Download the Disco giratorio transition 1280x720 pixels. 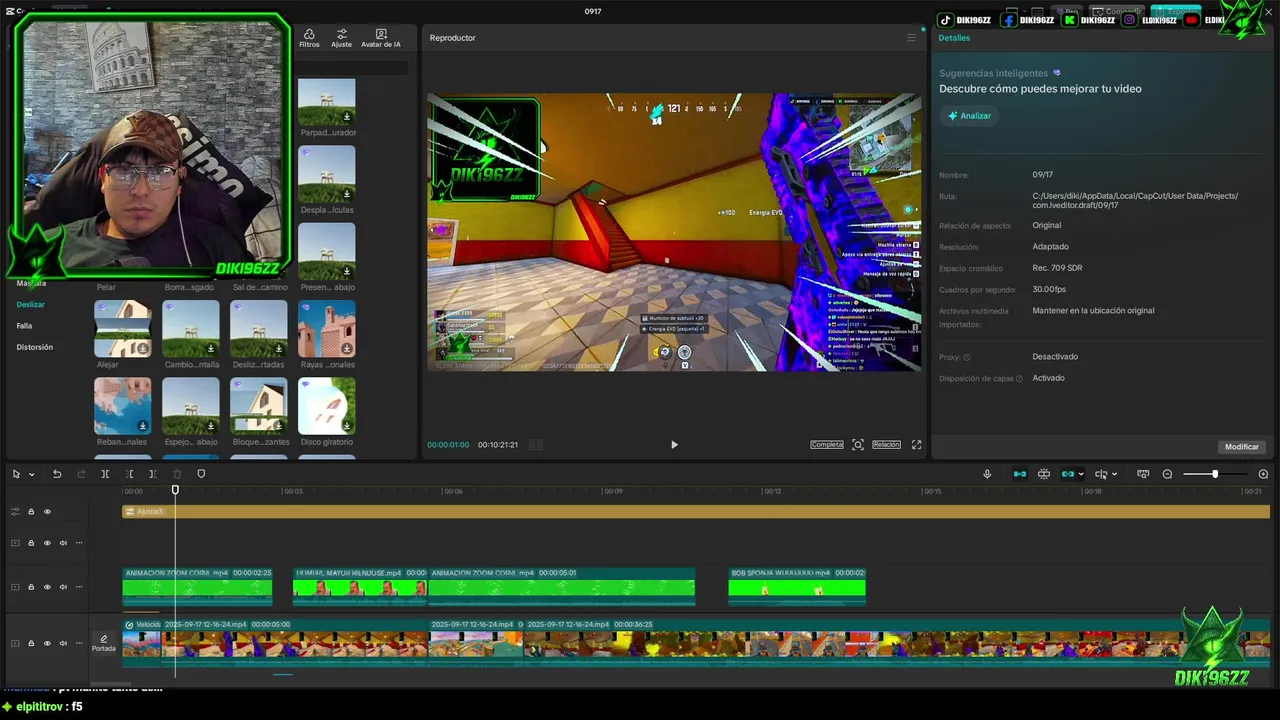[x=346, y=426]
